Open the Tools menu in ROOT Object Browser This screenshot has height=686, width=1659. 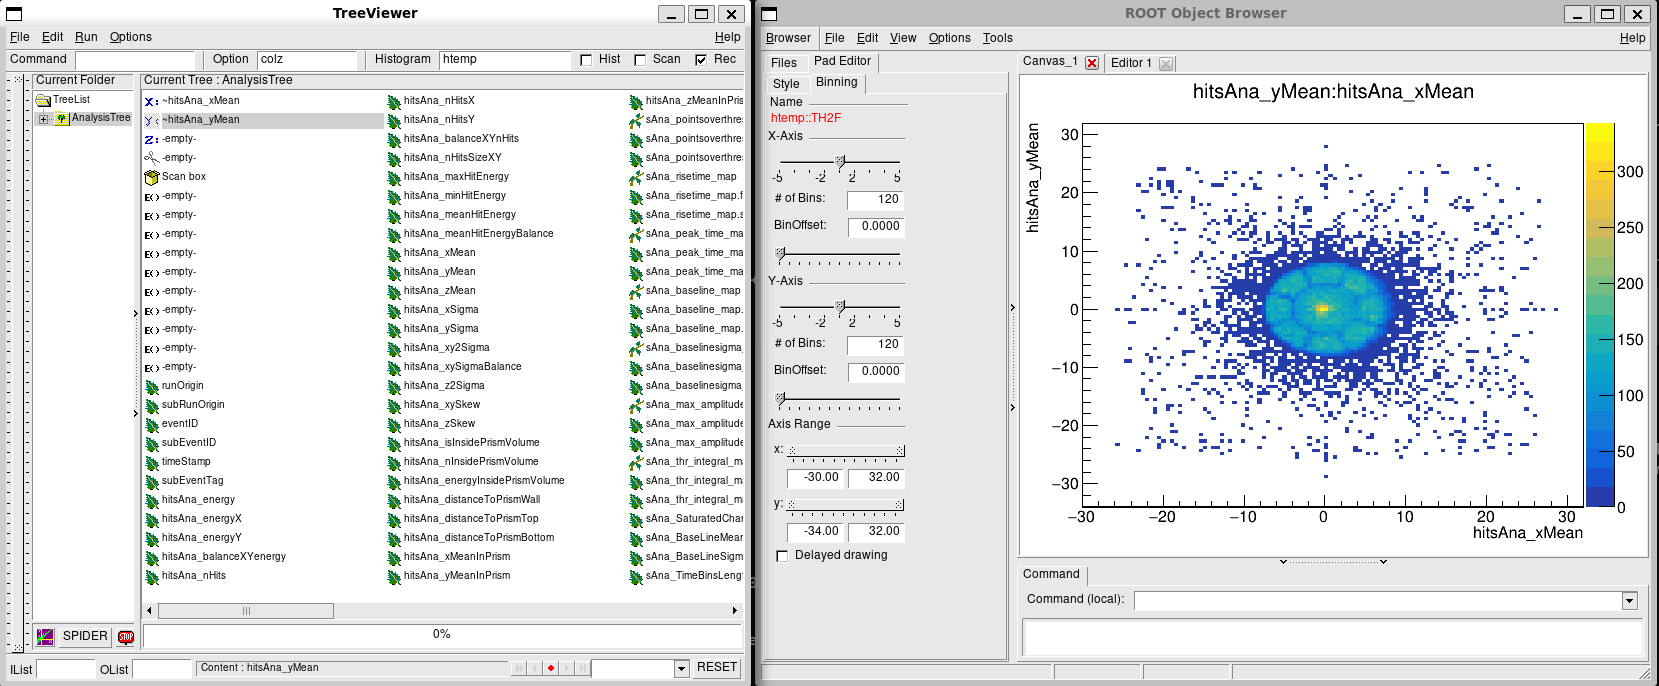point(998,38)
